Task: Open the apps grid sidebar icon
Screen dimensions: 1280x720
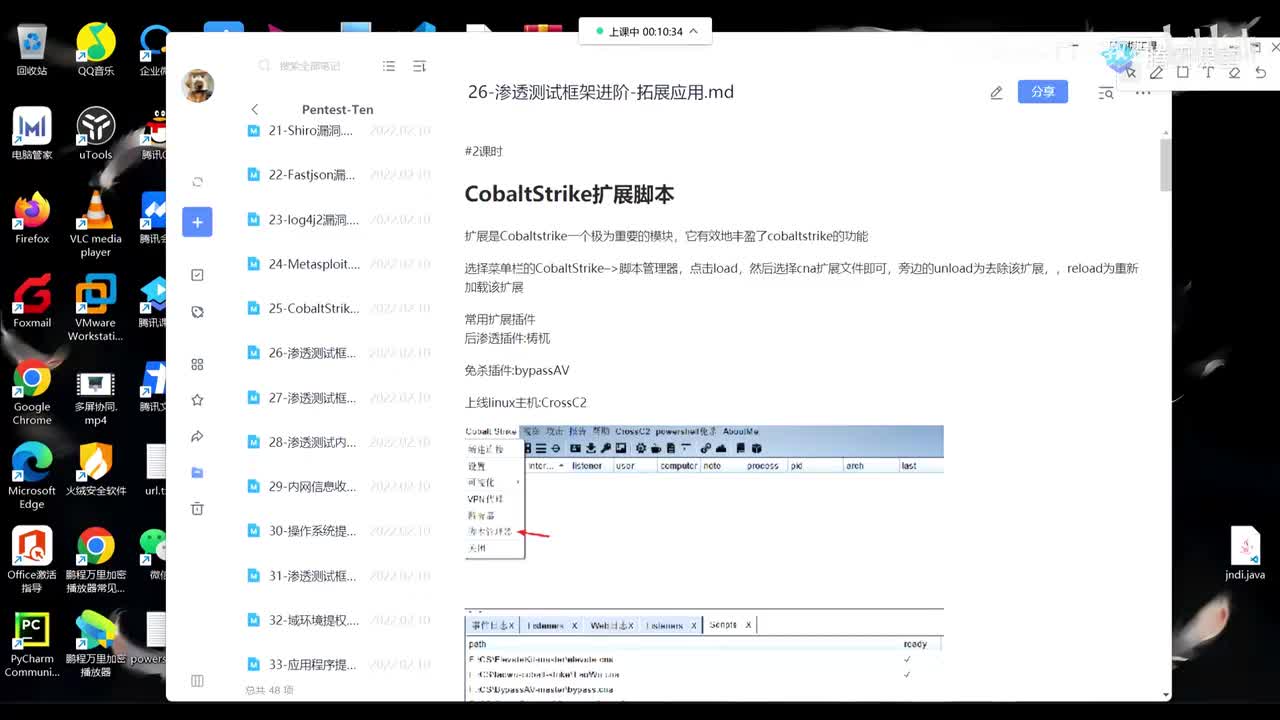Action: (197, 364)
